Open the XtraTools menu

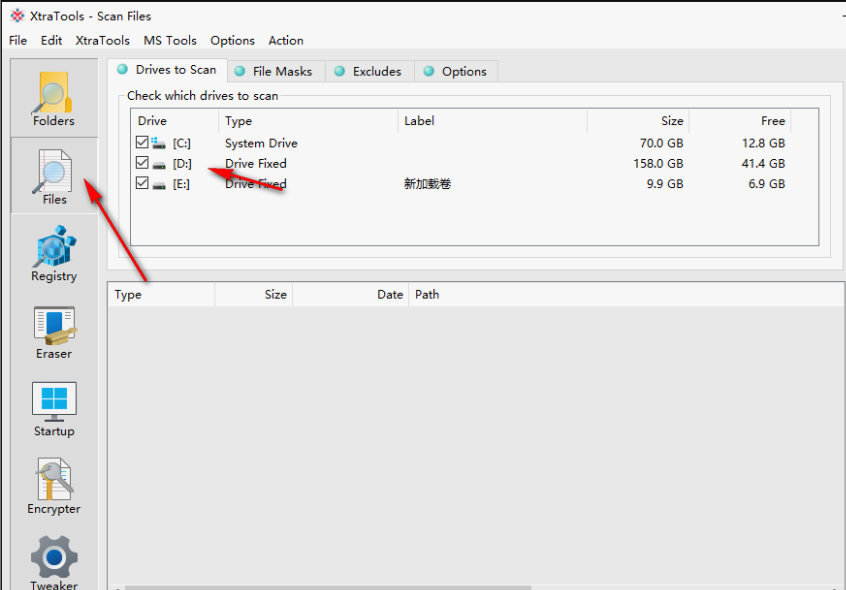tap(102, 40)
